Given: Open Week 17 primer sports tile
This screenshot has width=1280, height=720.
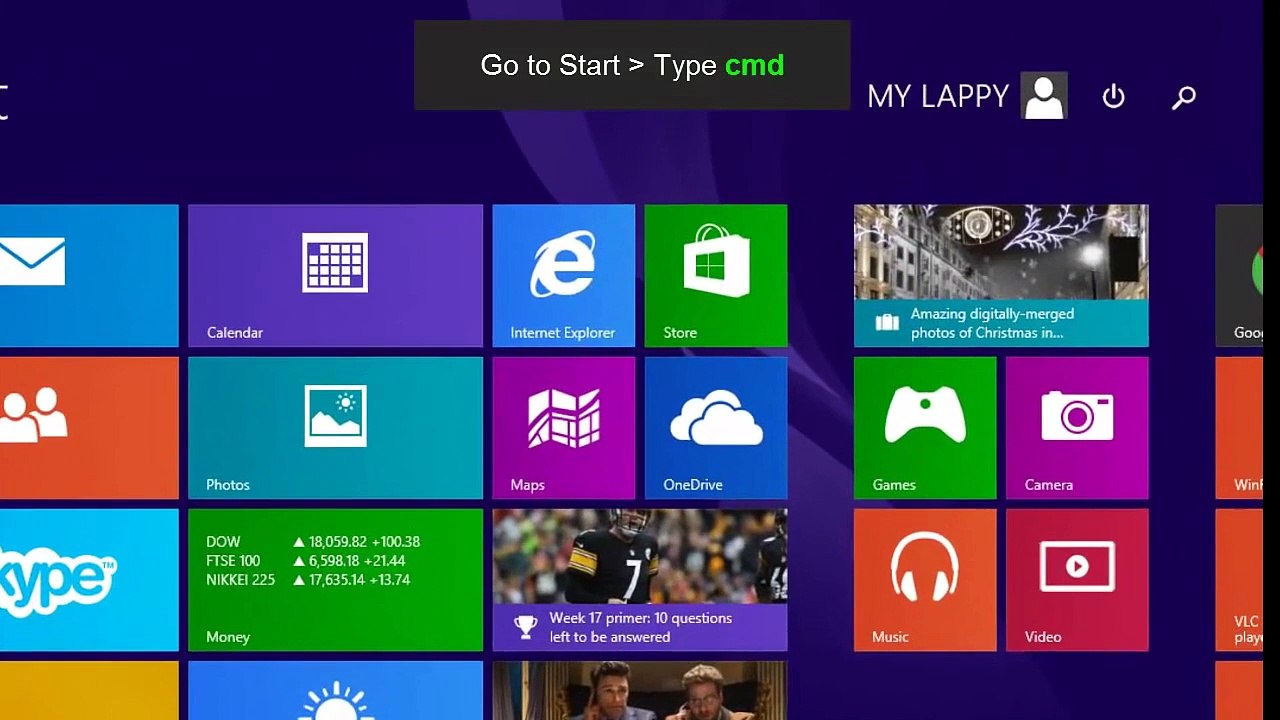Looking at the screenshot, I should point(640,580).
